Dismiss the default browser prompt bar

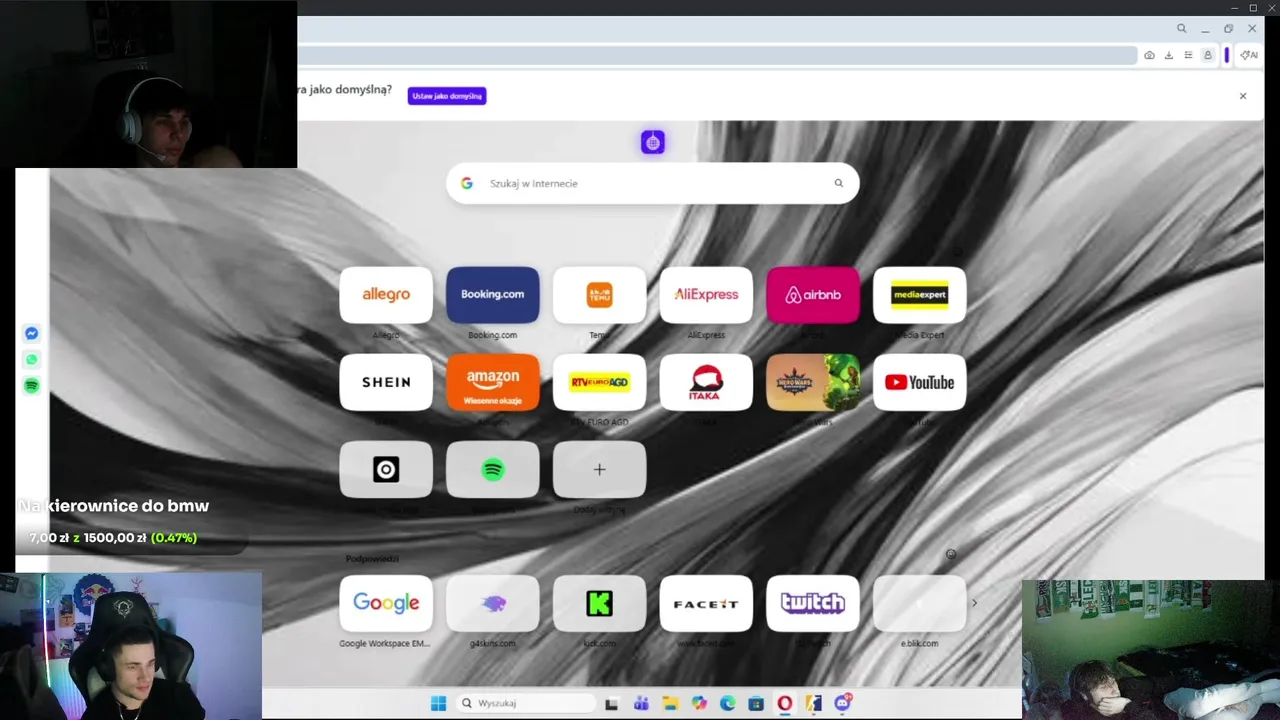pyautogui.click(x=1243, y=96)
